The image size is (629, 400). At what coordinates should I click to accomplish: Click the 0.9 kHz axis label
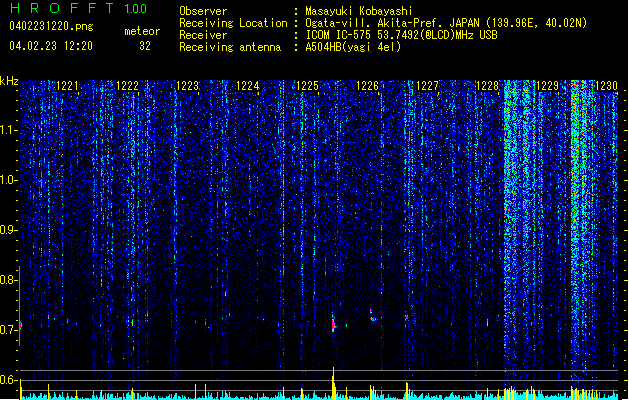9,230
